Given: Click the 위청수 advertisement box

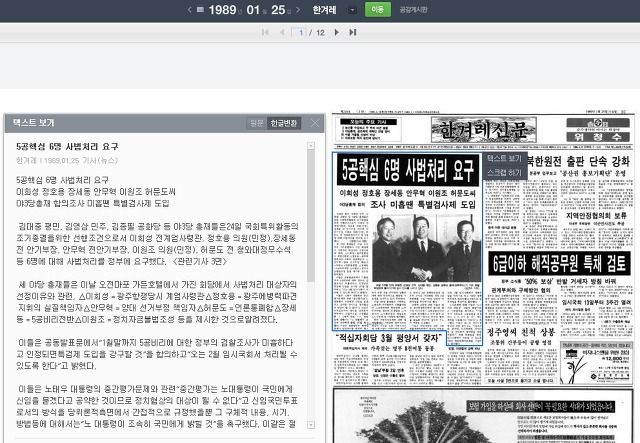Looking at the screenshot, I should [598, 130].
